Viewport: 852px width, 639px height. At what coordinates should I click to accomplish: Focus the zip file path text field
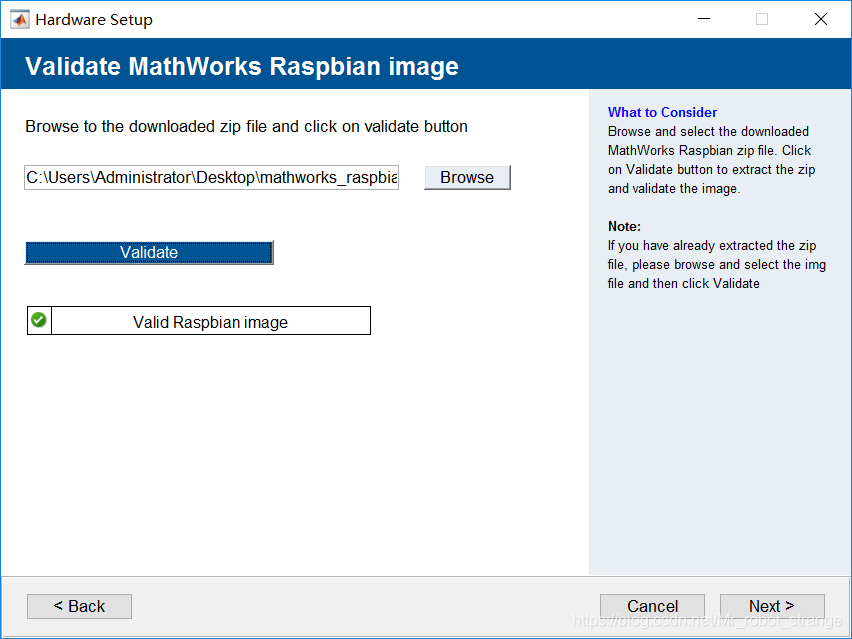[x=212, y=178]
